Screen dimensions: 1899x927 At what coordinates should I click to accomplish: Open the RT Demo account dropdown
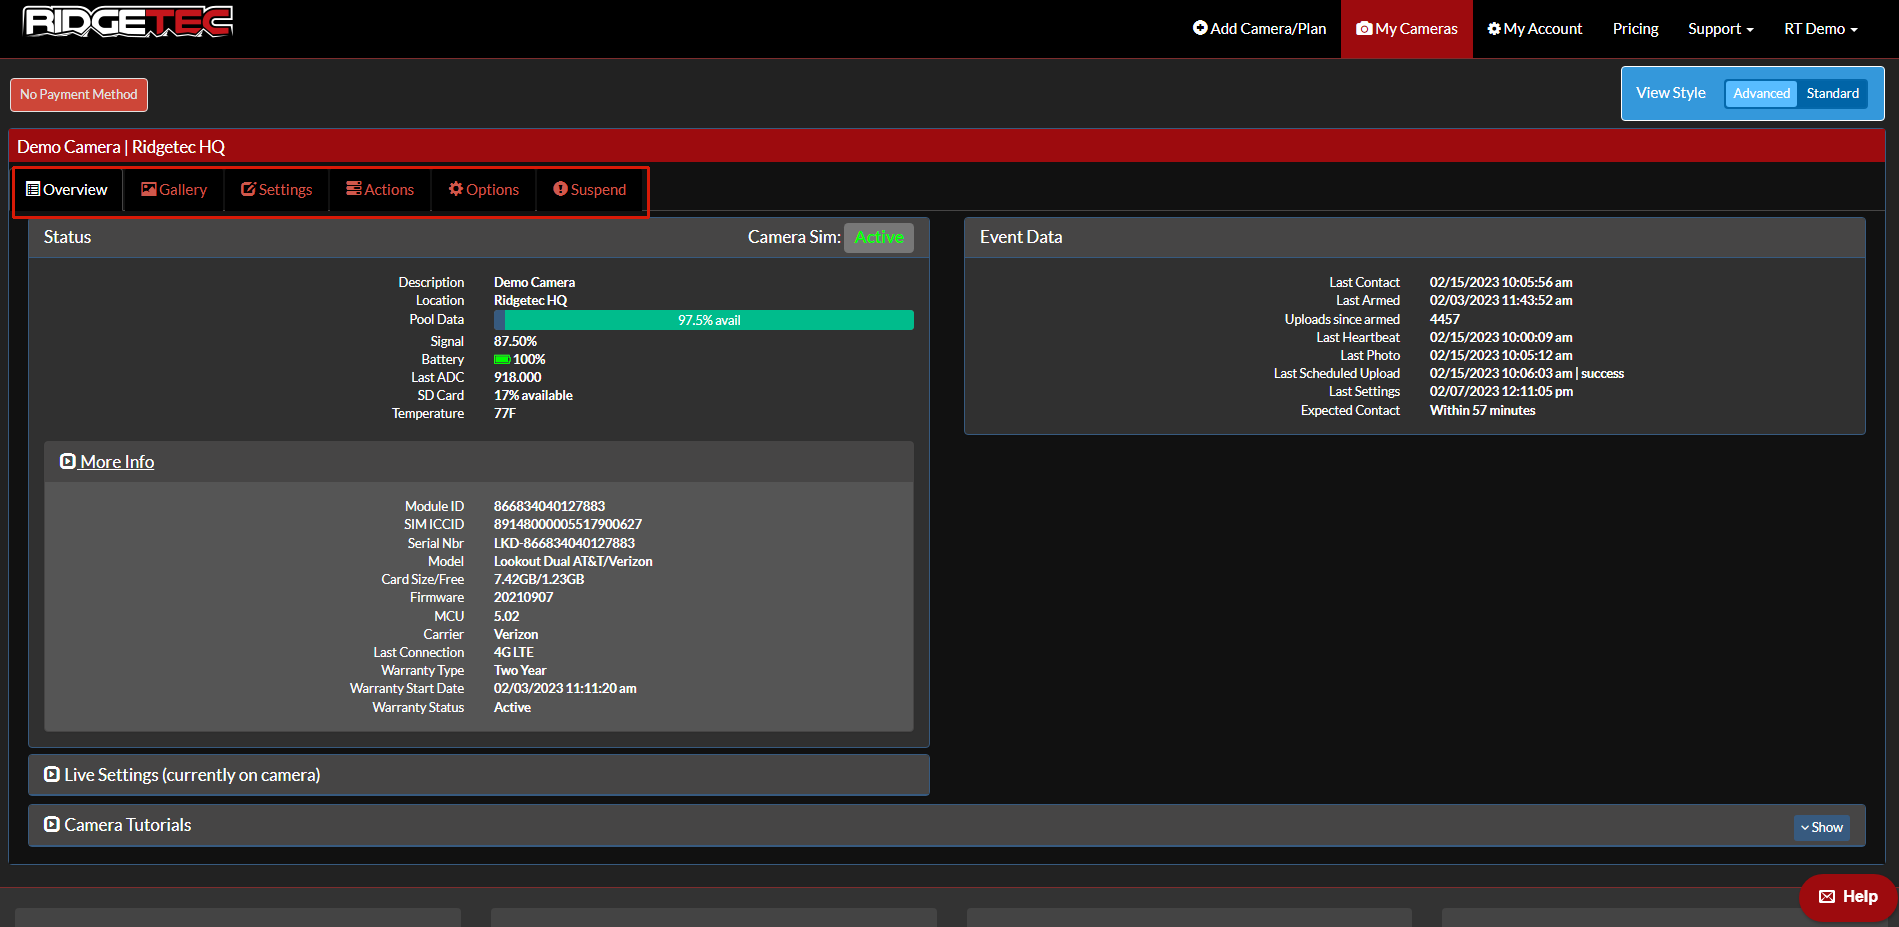point(1820,29)
